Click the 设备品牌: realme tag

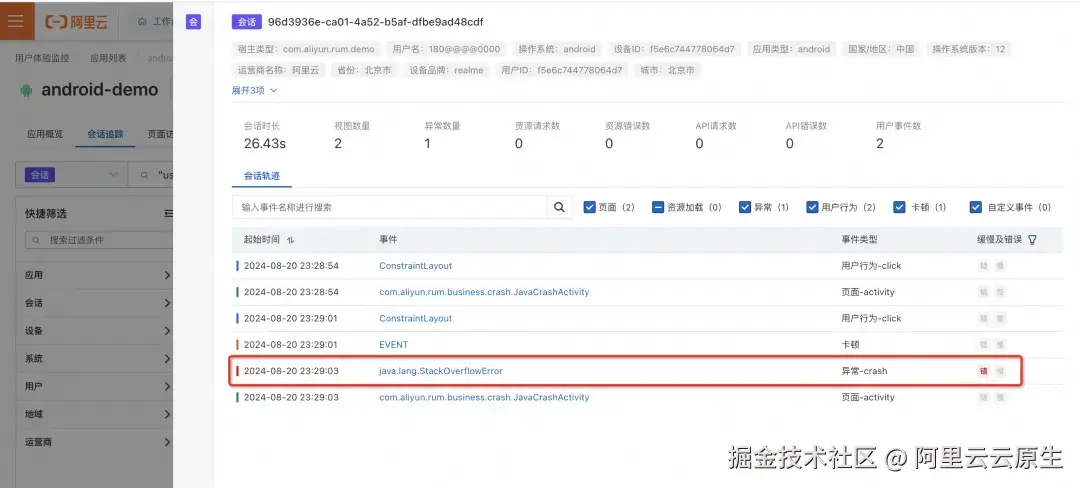click(446, 70)
